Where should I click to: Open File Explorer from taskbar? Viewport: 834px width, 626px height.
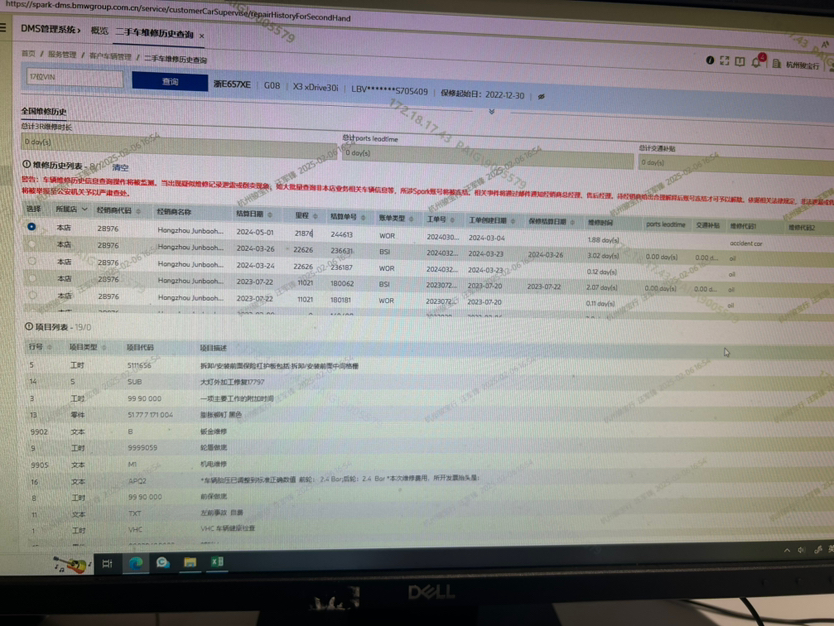click(190, 562)
